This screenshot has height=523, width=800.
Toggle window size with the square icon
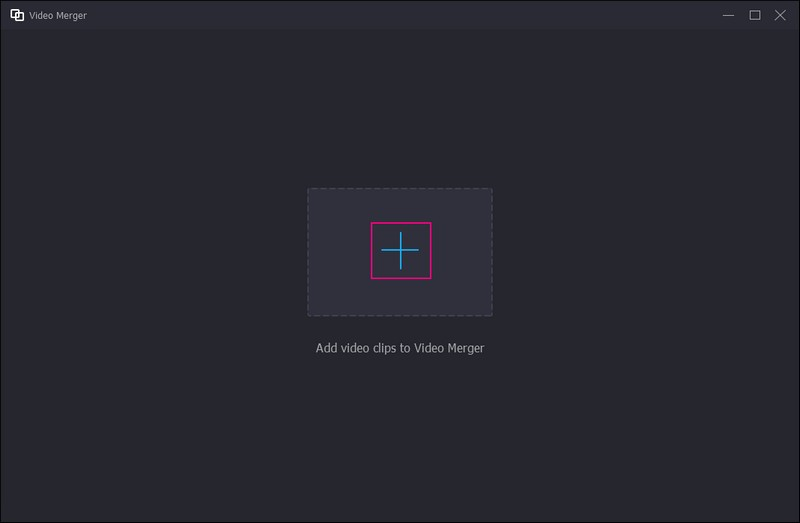[755, 15]
